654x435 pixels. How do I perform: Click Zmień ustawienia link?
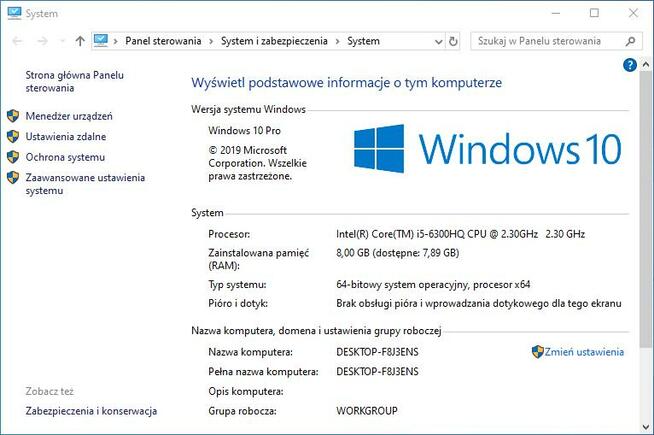click(584, 352)
